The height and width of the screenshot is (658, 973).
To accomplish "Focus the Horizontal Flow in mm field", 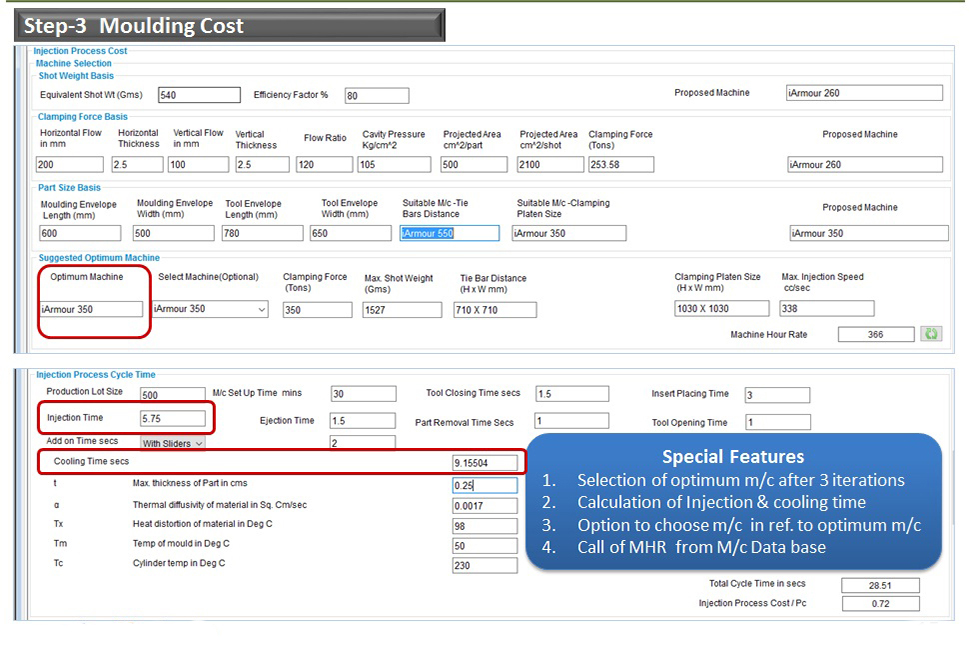I will pyautogui.click(x=70, y=164).
